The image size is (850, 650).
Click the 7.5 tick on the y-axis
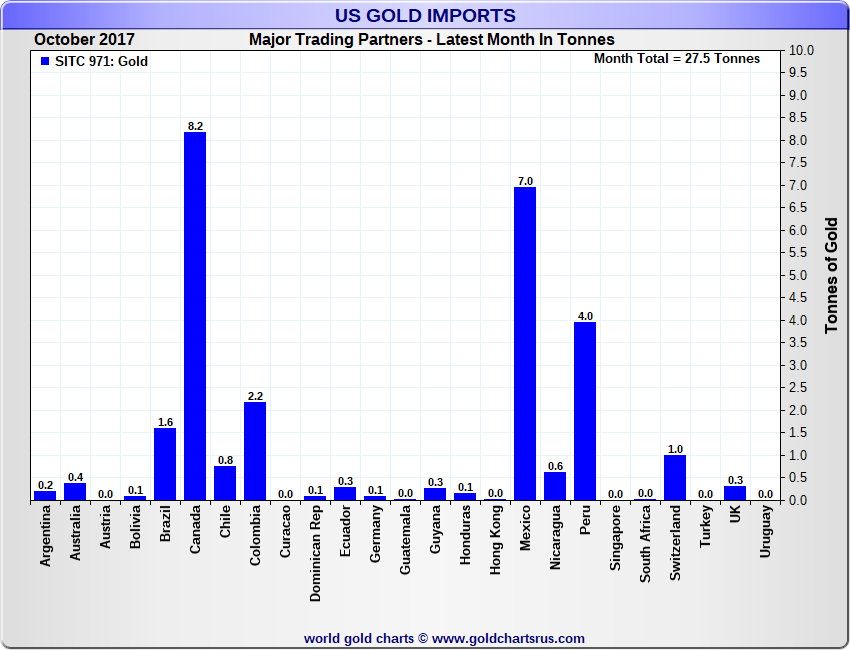tap(798, 163)
